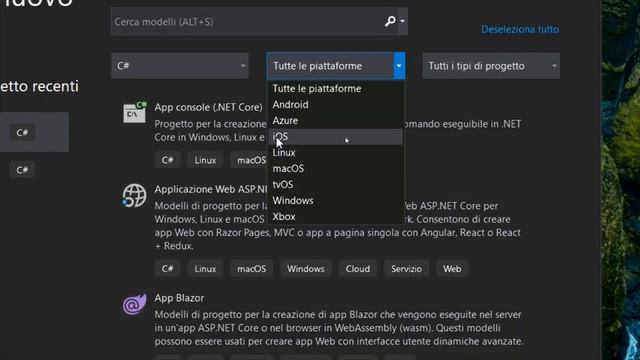The image size is (640, 360).
Task: Select Linux in the platform list
Action: 335,153
